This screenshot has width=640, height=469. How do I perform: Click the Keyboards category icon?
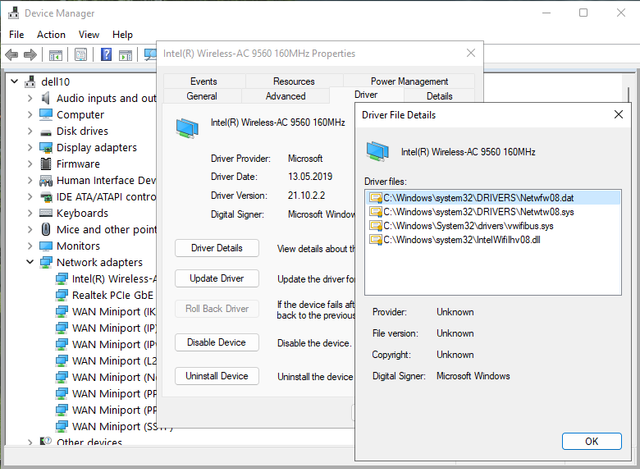tap(46, 213)
